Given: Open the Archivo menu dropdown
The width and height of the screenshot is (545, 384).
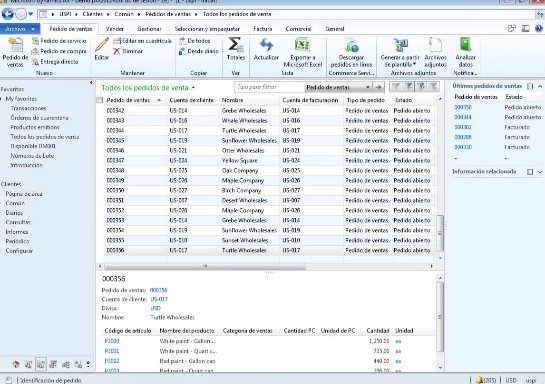Looking at the screenshot, I should pyautogui.click(x=20, y=29).
